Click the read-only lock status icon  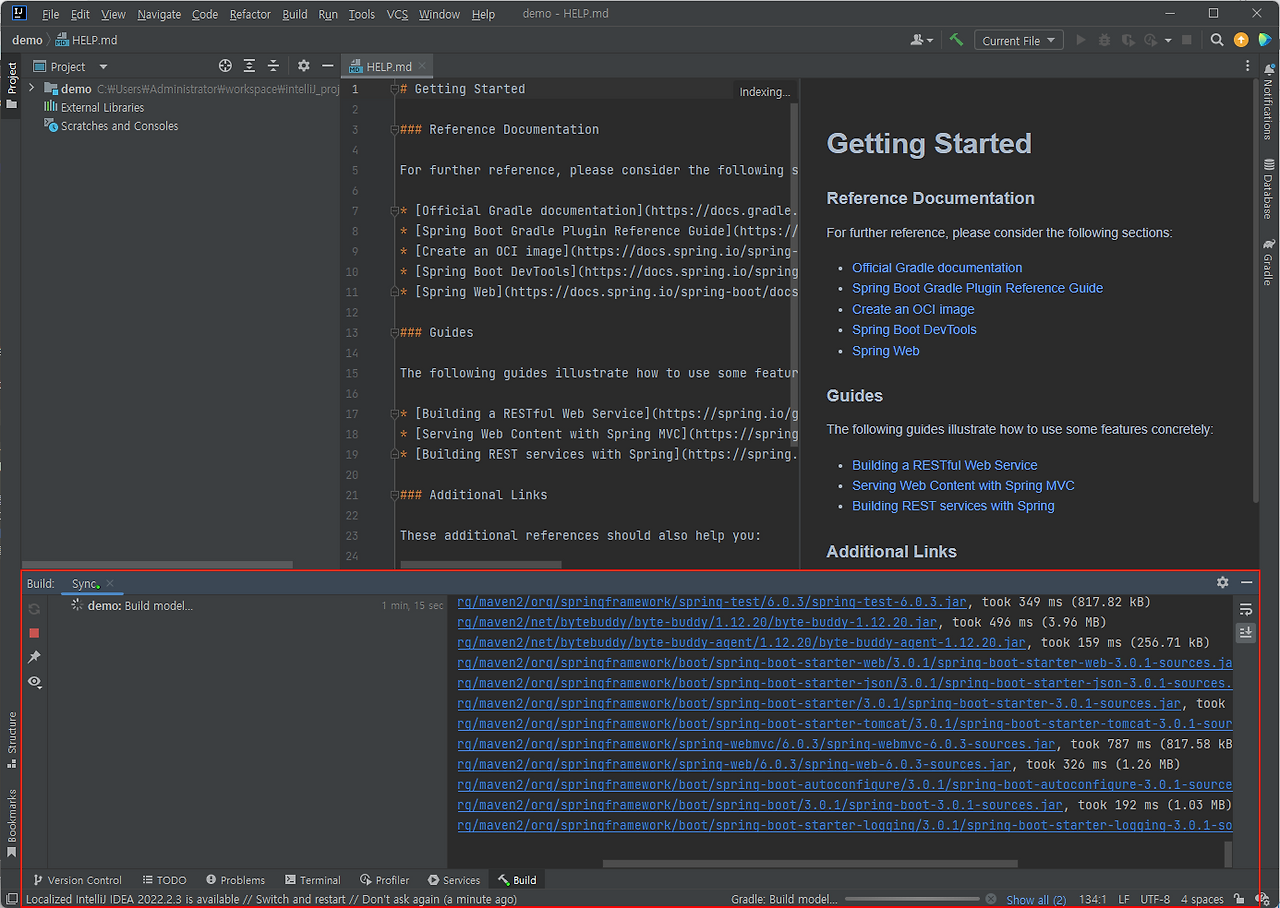pyautogui.click(x=1239, y=899)
